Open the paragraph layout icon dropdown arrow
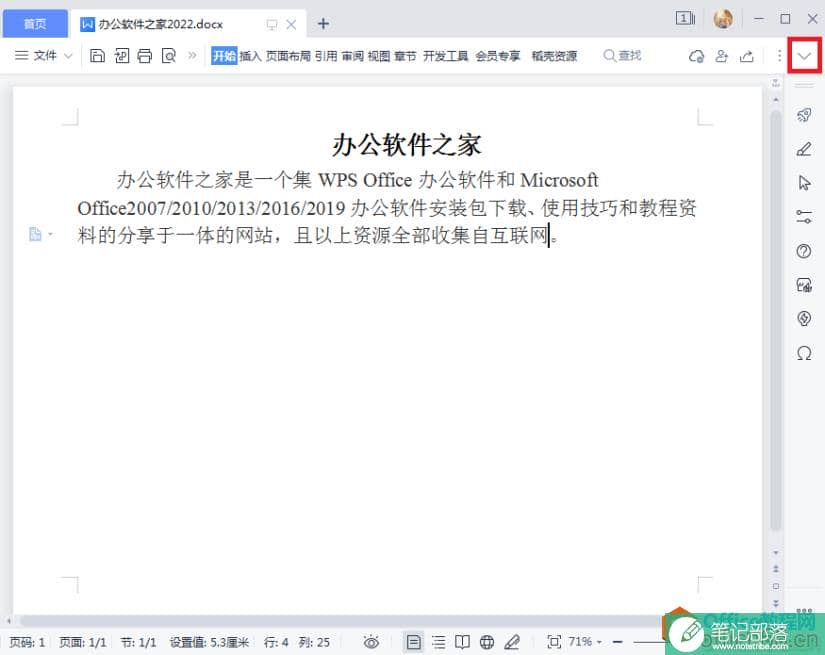 point(51,234)
